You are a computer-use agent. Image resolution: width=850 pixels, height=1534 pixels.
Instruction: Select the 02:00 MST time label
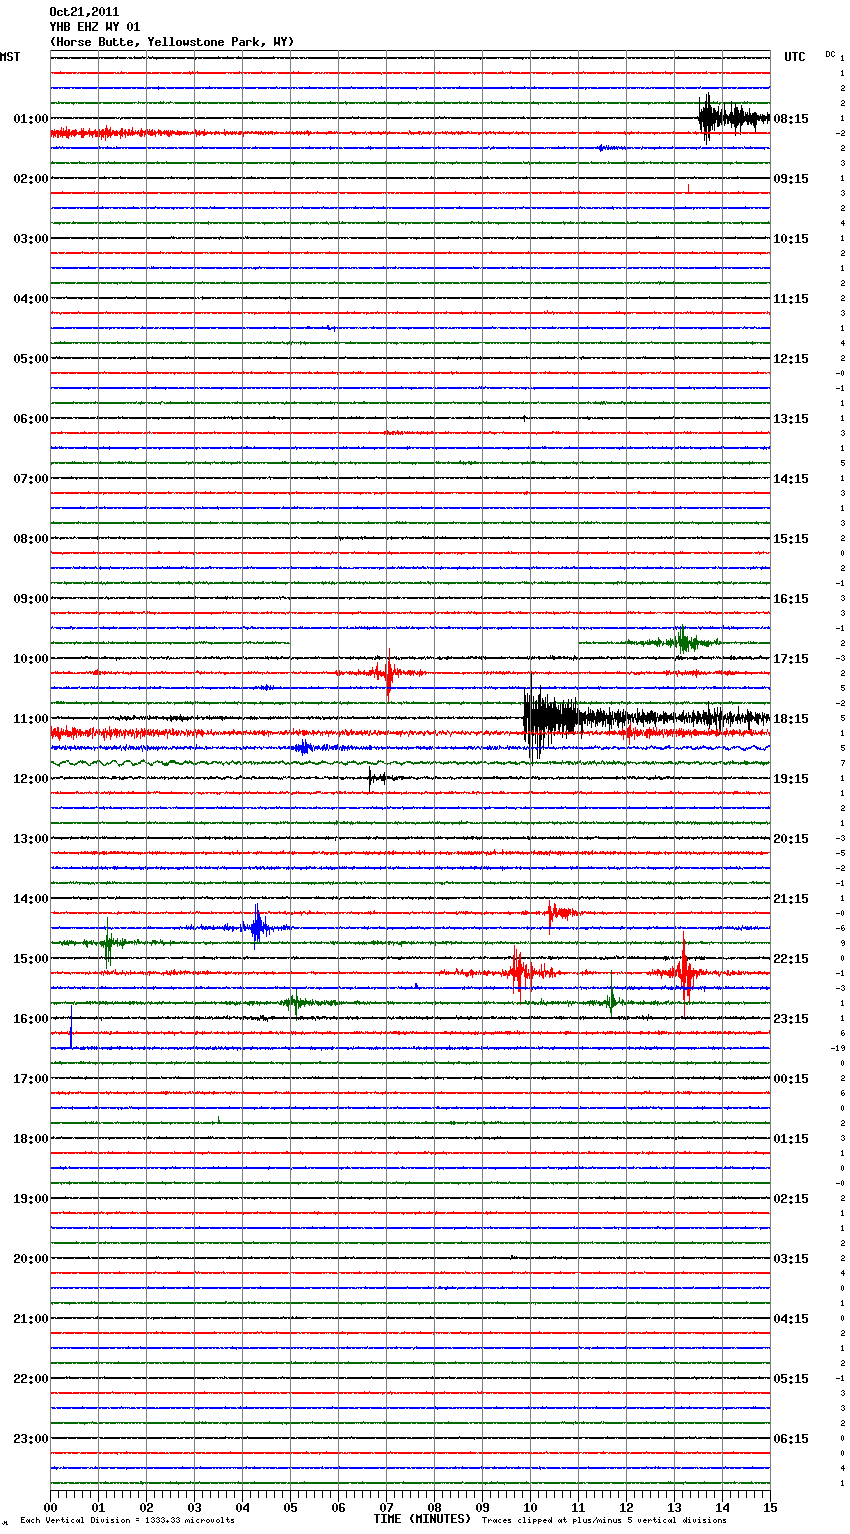pos(31,179)
